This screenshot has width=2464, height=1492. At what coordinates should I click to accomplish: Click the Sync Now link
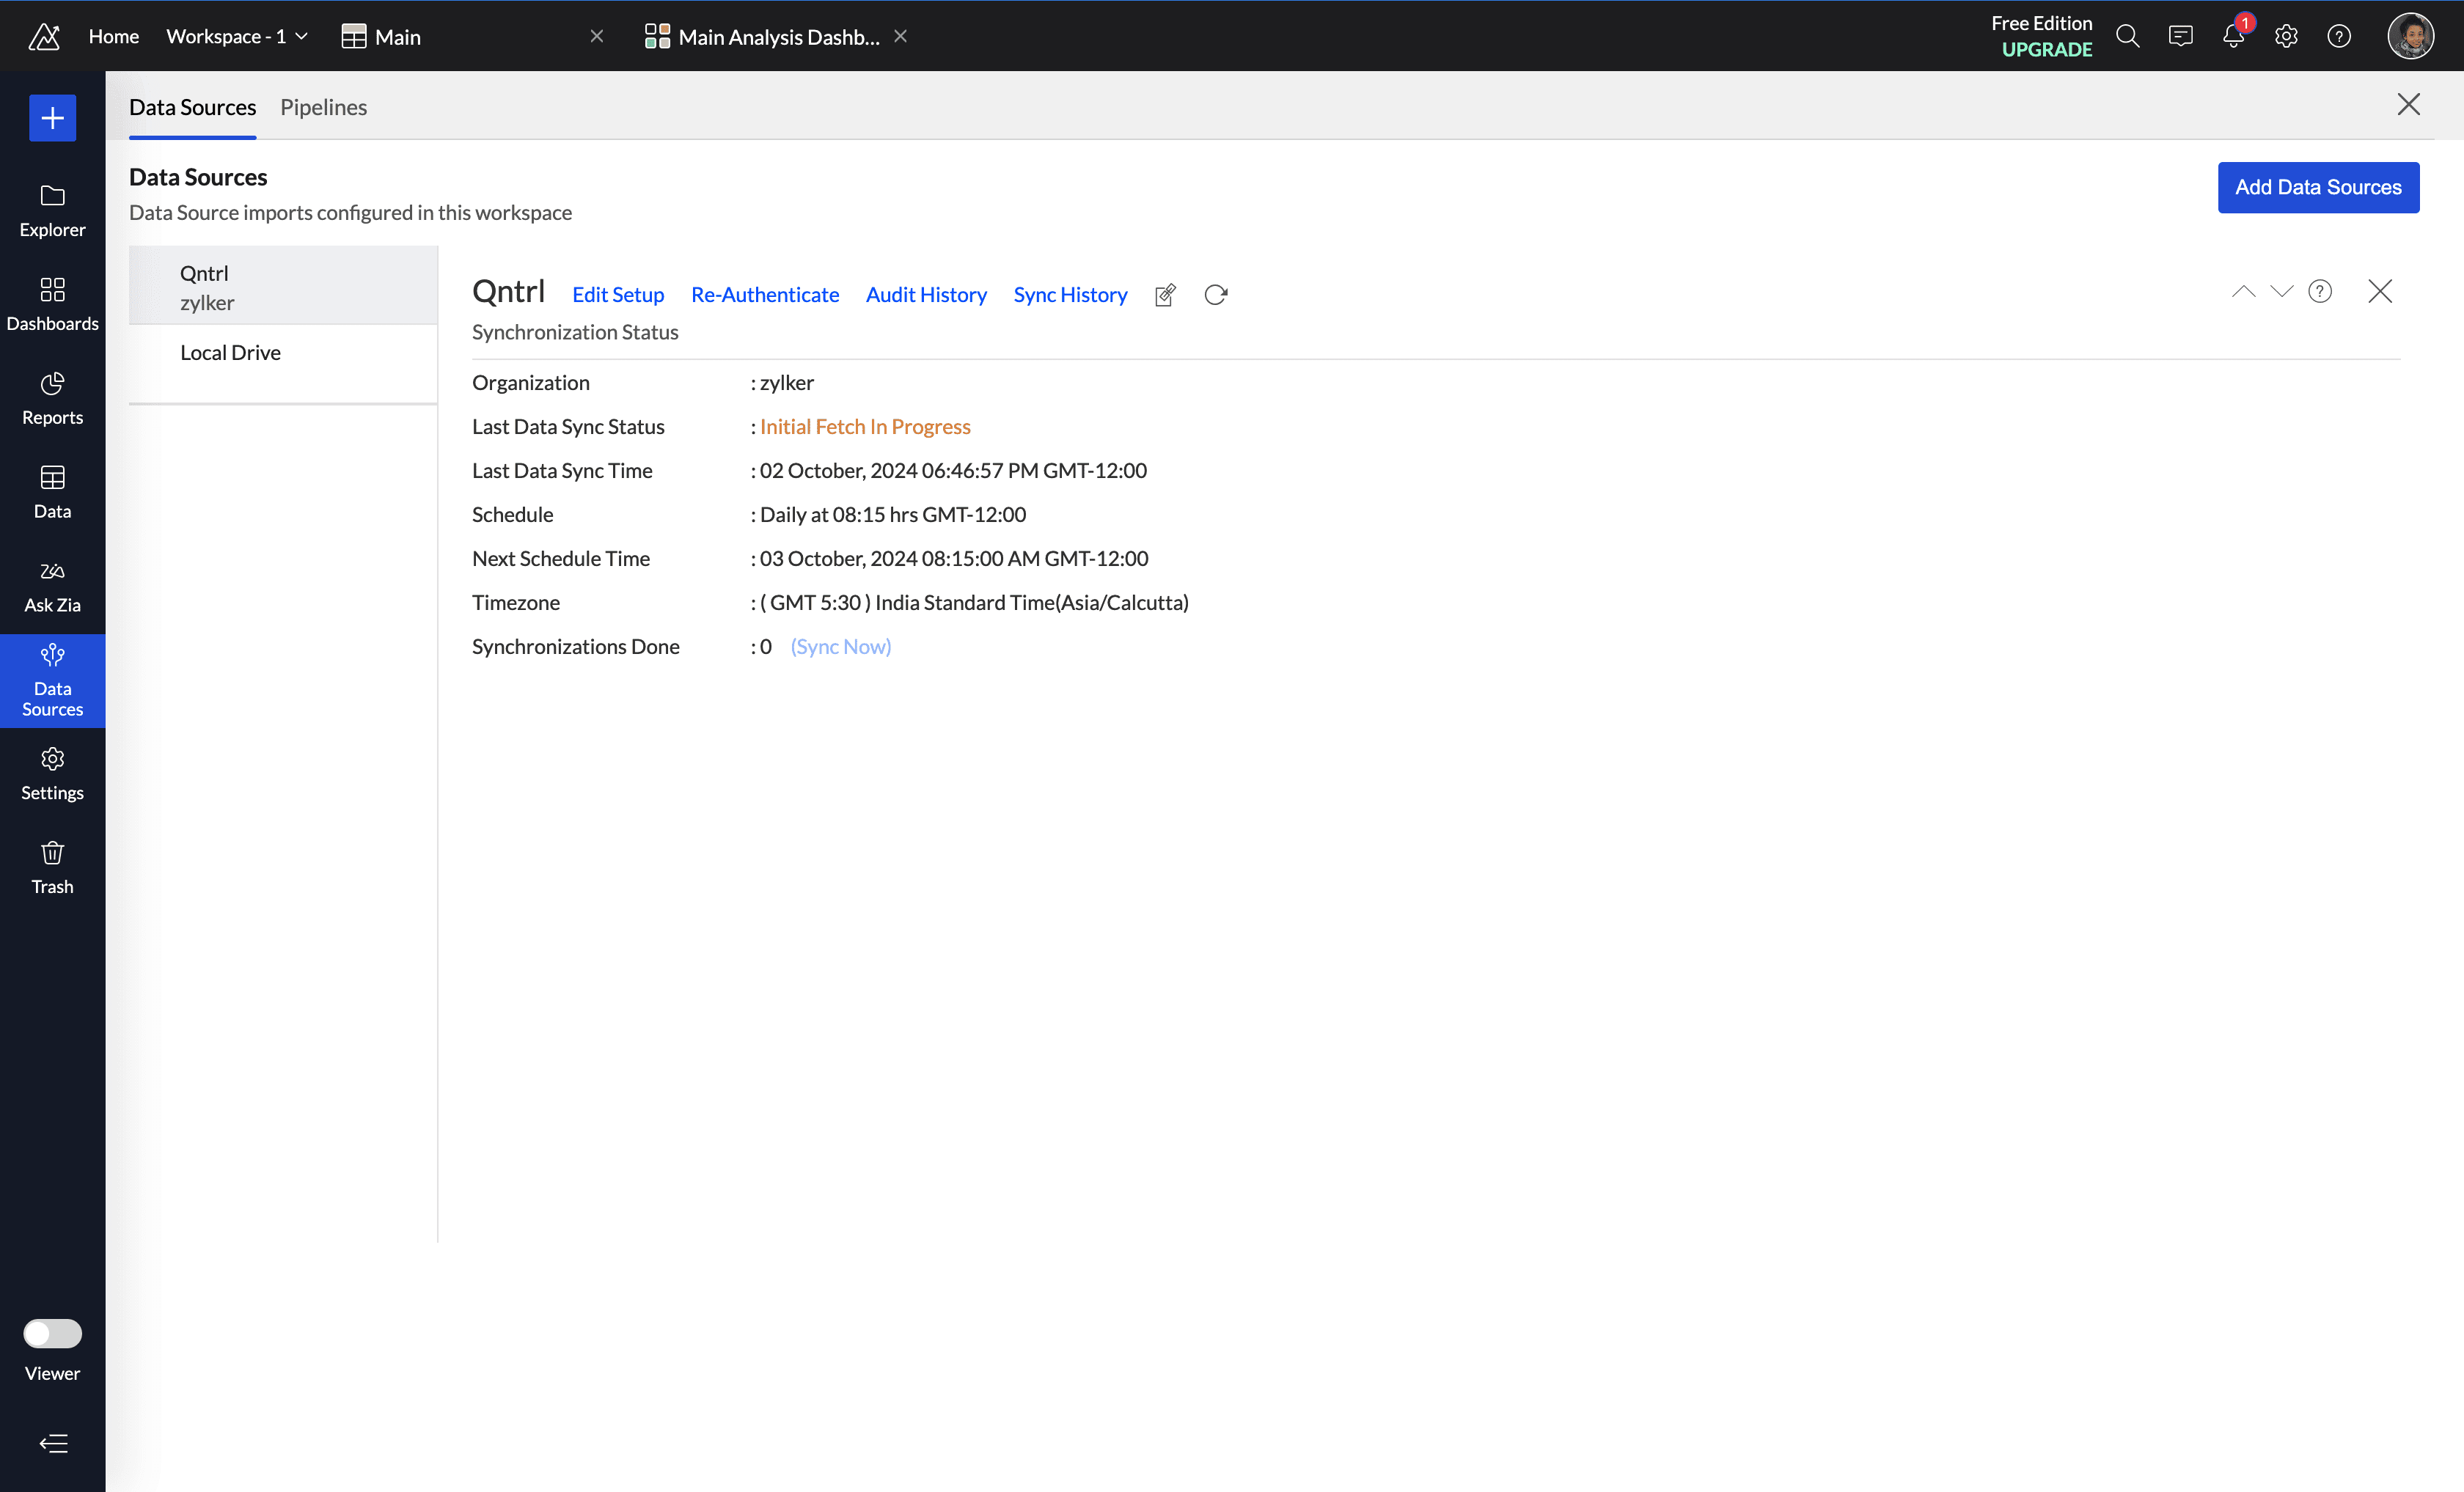(x=840, y=647)
